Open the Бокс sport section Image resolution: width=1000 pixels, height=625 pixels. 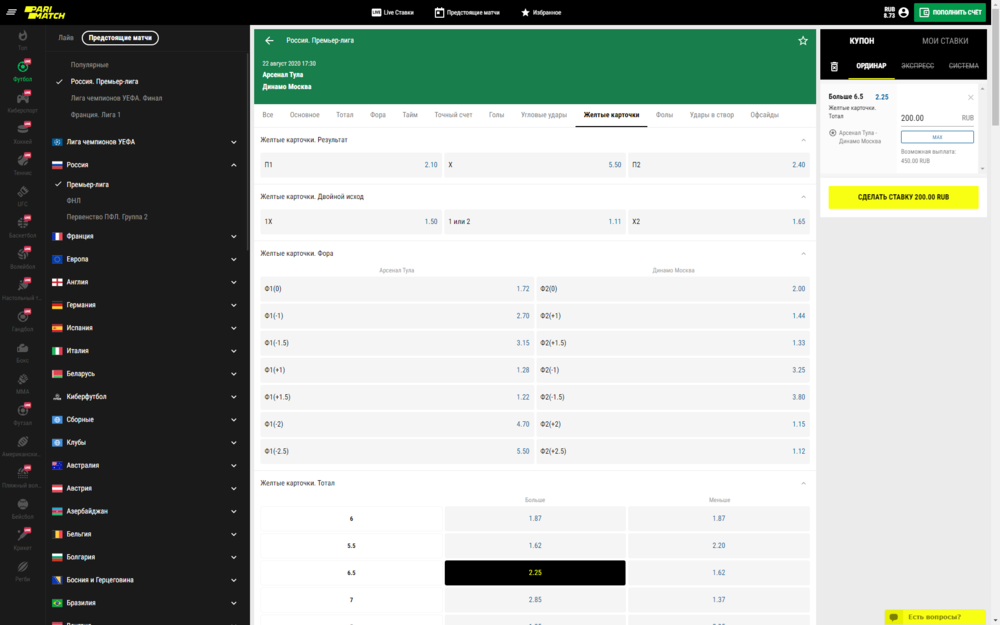pyautogui.click(x=23, y=352)
